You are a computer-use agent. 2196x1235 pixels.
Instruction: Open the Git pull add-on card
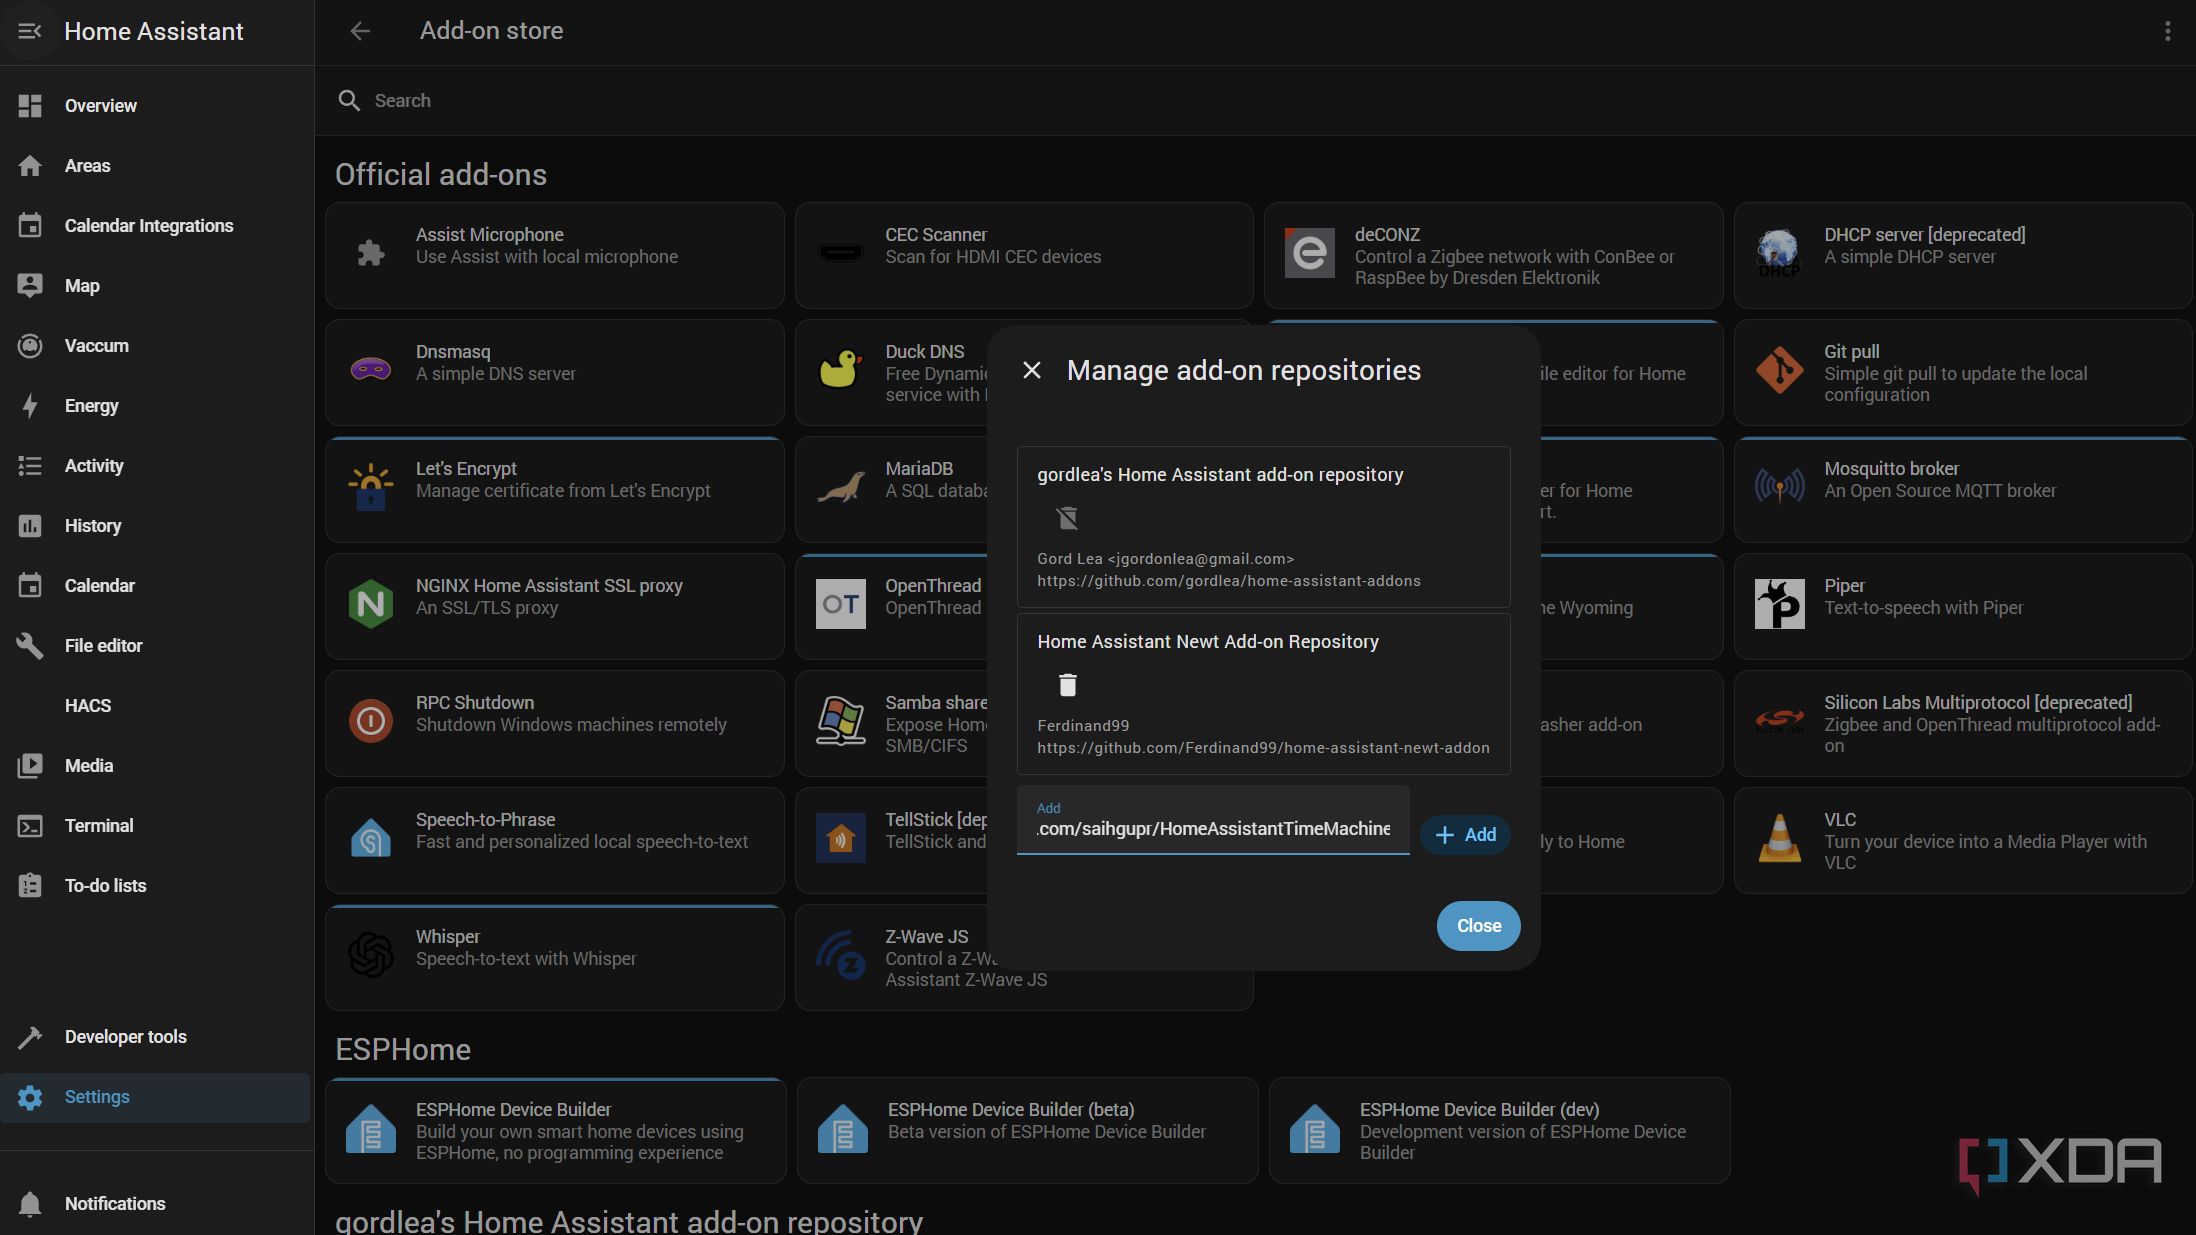point(1963,372)
